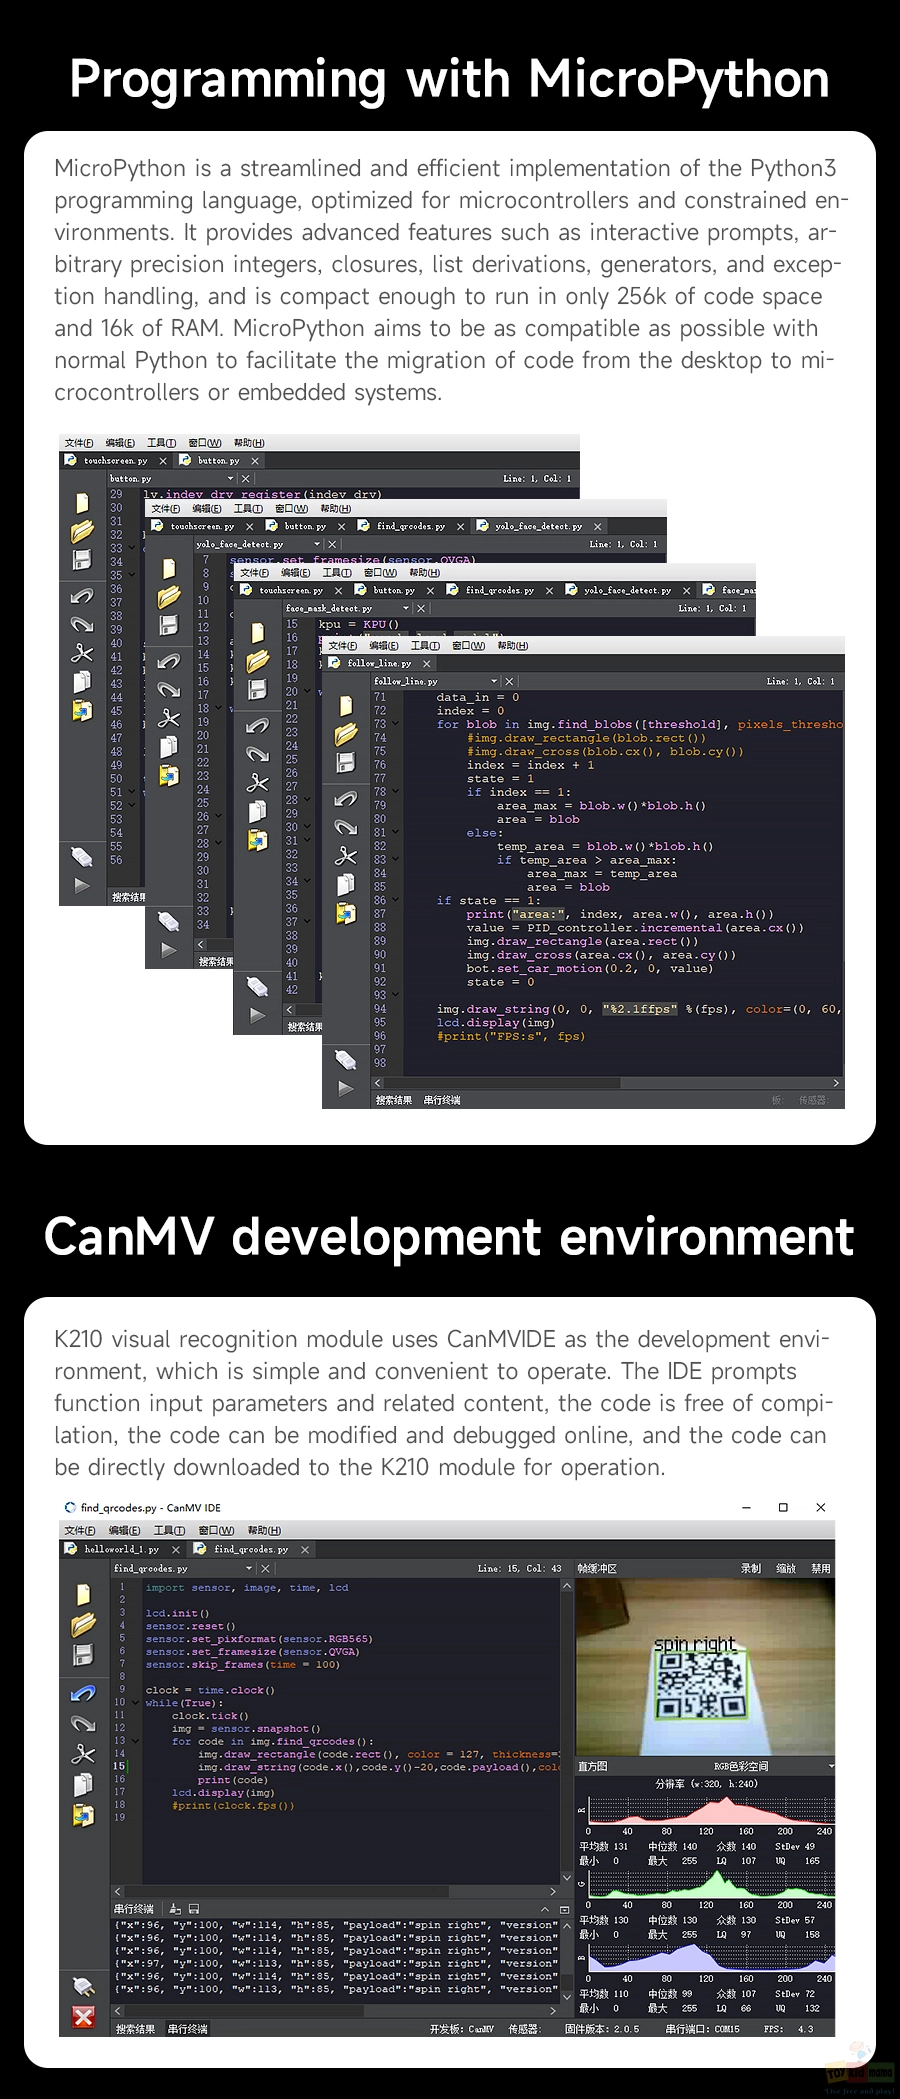This screenshot has height=2099, width=900.
Task: Open a file in find_qrcodes.py CanMV IDE window
Action: [84, 1625]
